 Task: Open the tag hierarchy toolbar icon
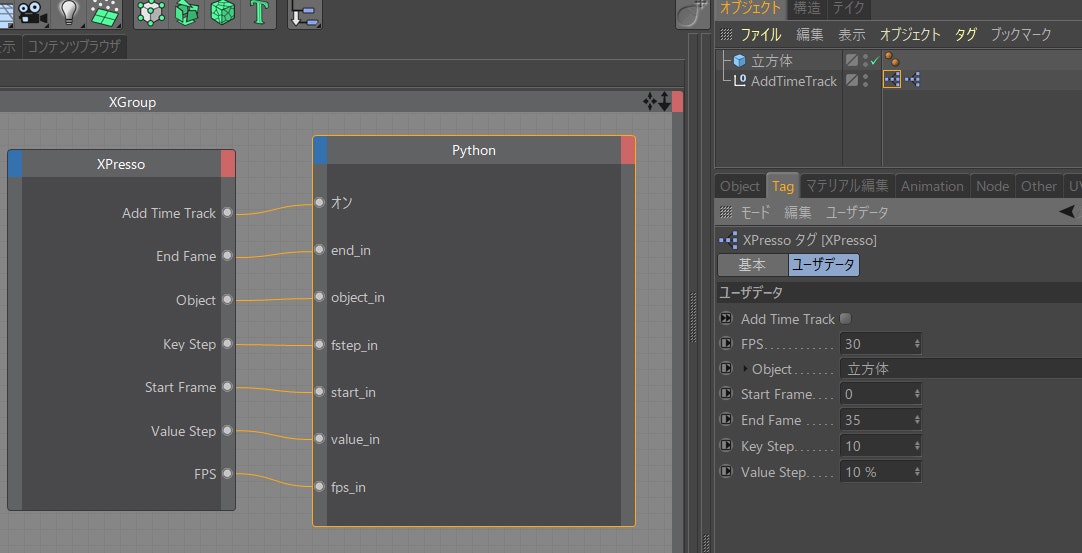coord(304,13)
